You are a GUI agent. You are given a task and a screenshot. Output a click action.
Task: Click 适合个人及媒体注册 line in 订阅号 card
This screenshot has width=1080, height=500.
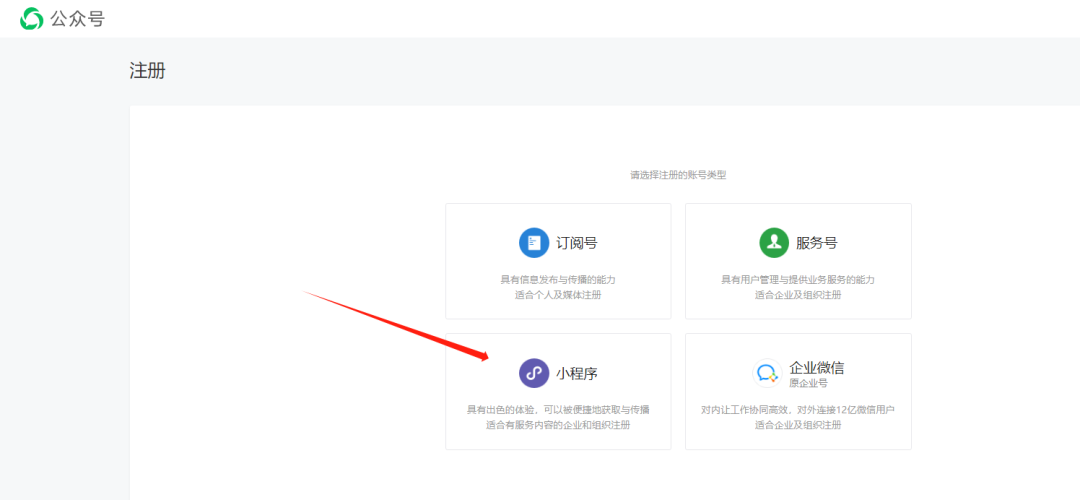[558, 295]
